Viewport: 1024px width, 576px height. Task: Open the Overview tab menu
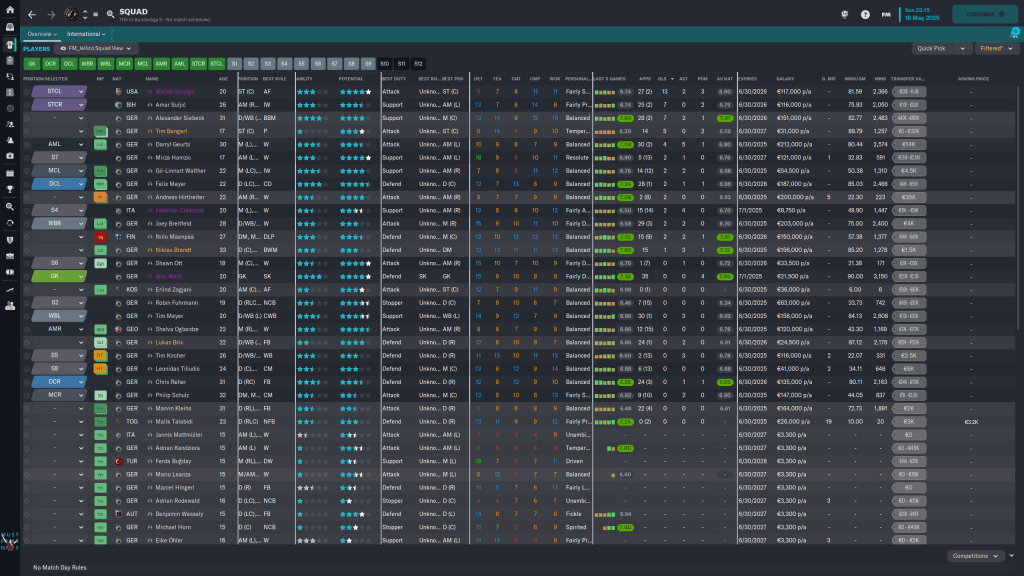click(43, 34)
